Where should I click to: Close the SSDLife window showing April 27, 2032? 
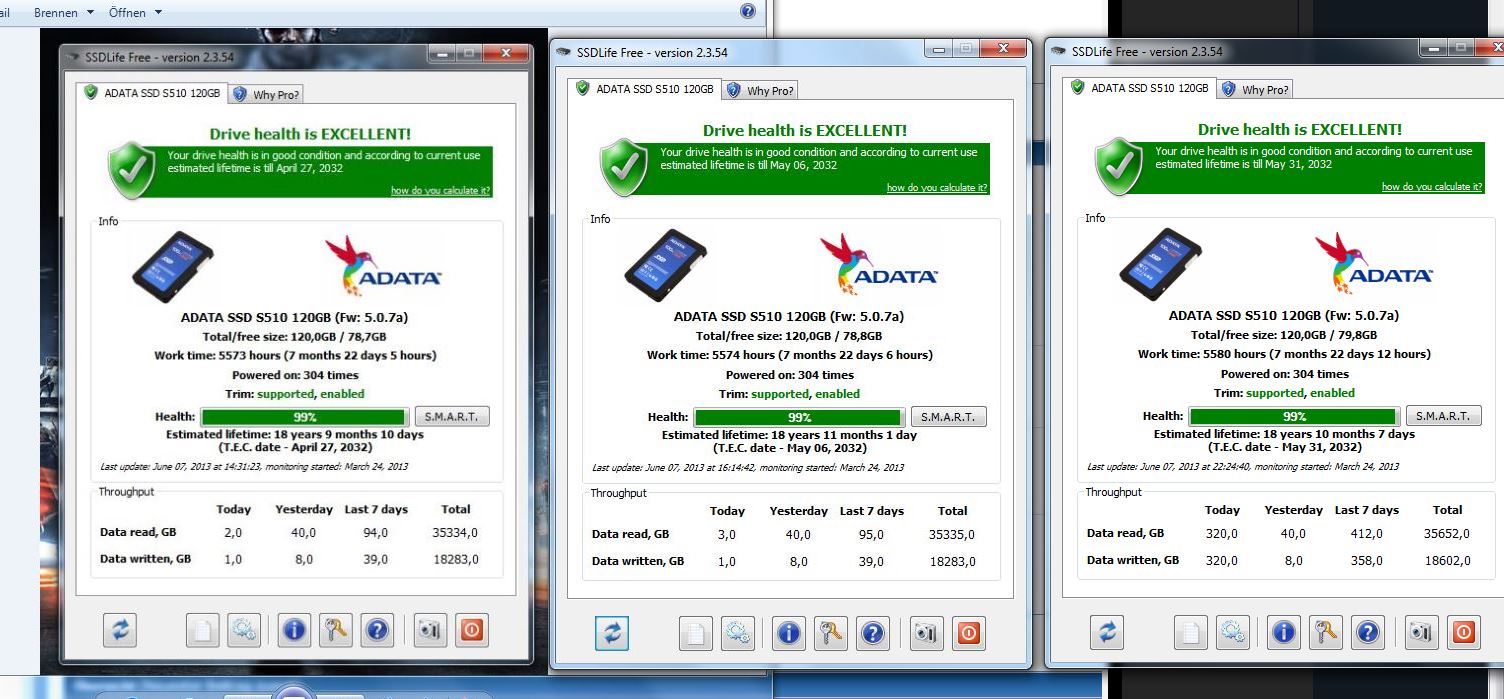tap(507, 53)
